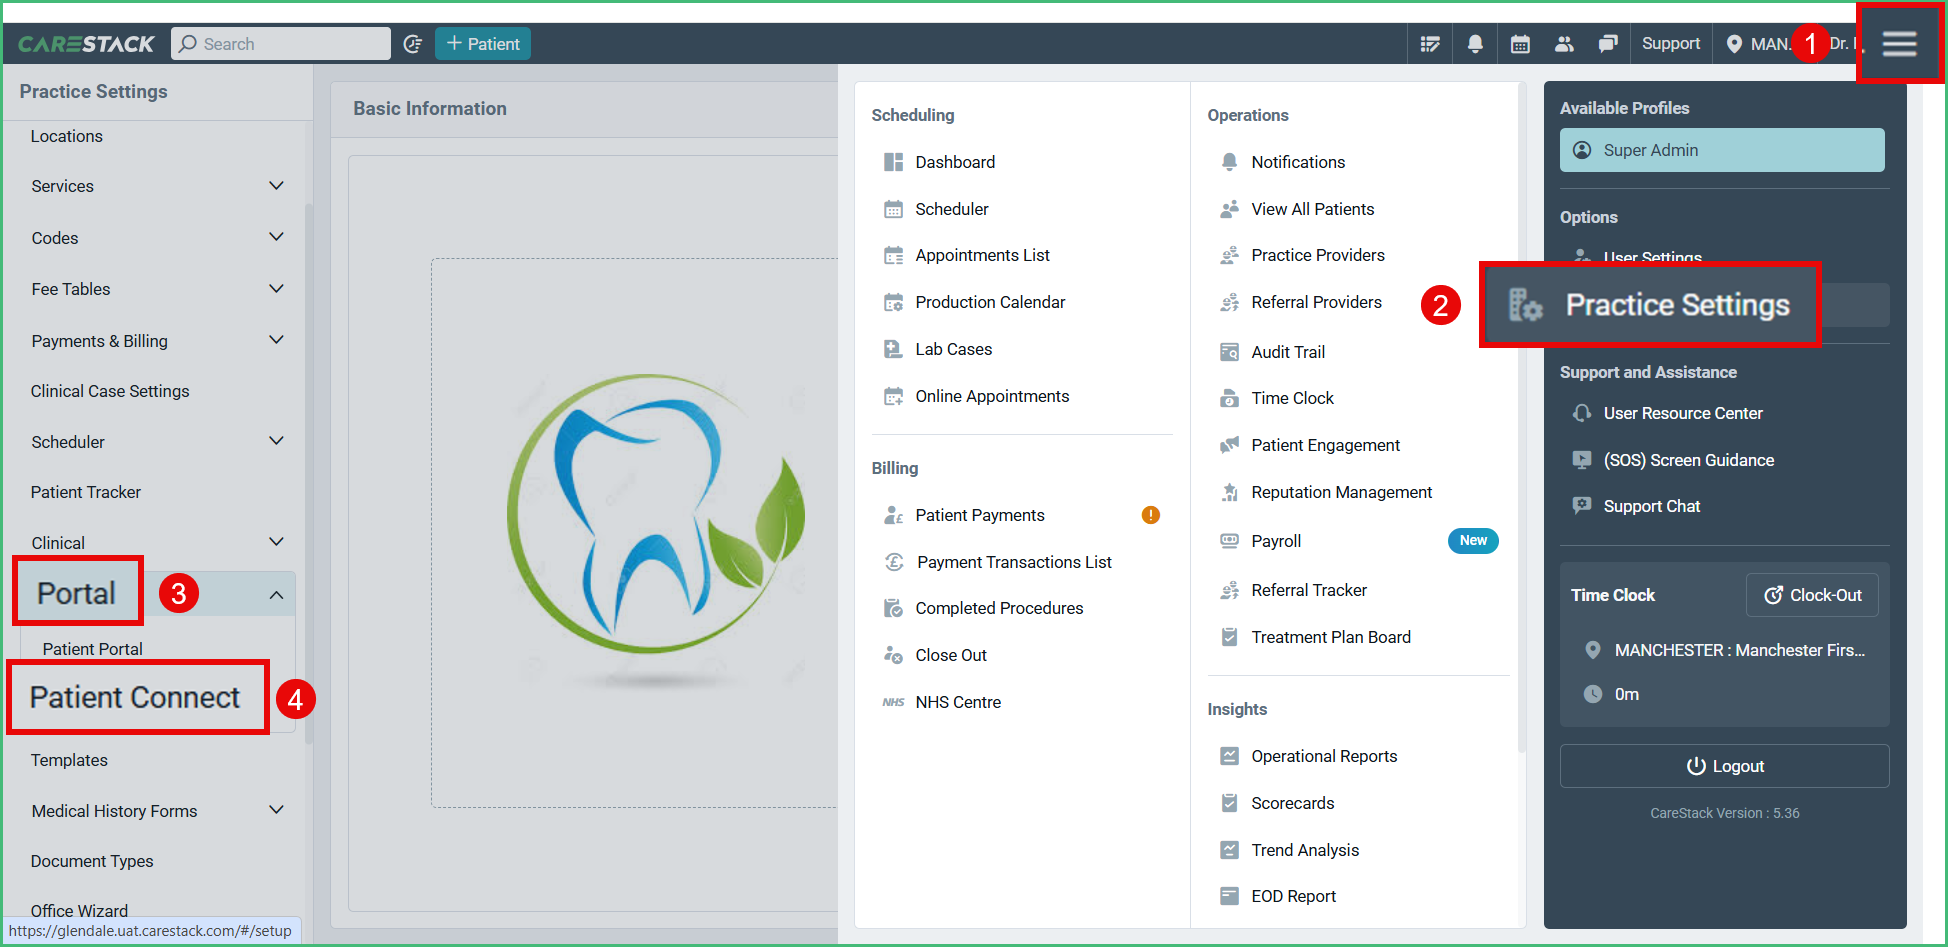
Task: Open the Support Chat icon
Action: [1581, 506]
